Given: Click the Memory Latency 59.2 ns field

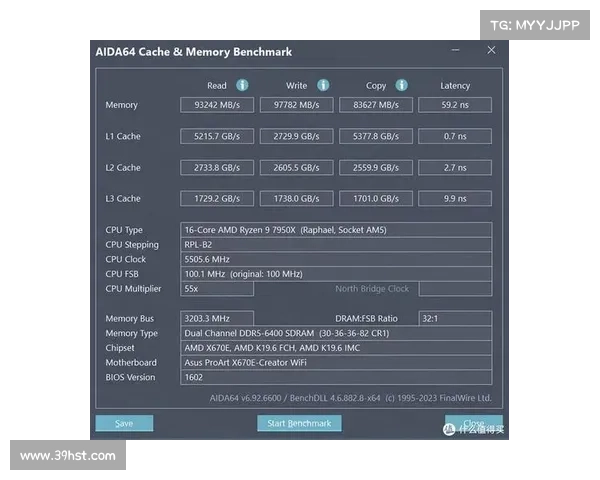Looking at the screenshot, I should pyautogui.click(x=455, y=105).
